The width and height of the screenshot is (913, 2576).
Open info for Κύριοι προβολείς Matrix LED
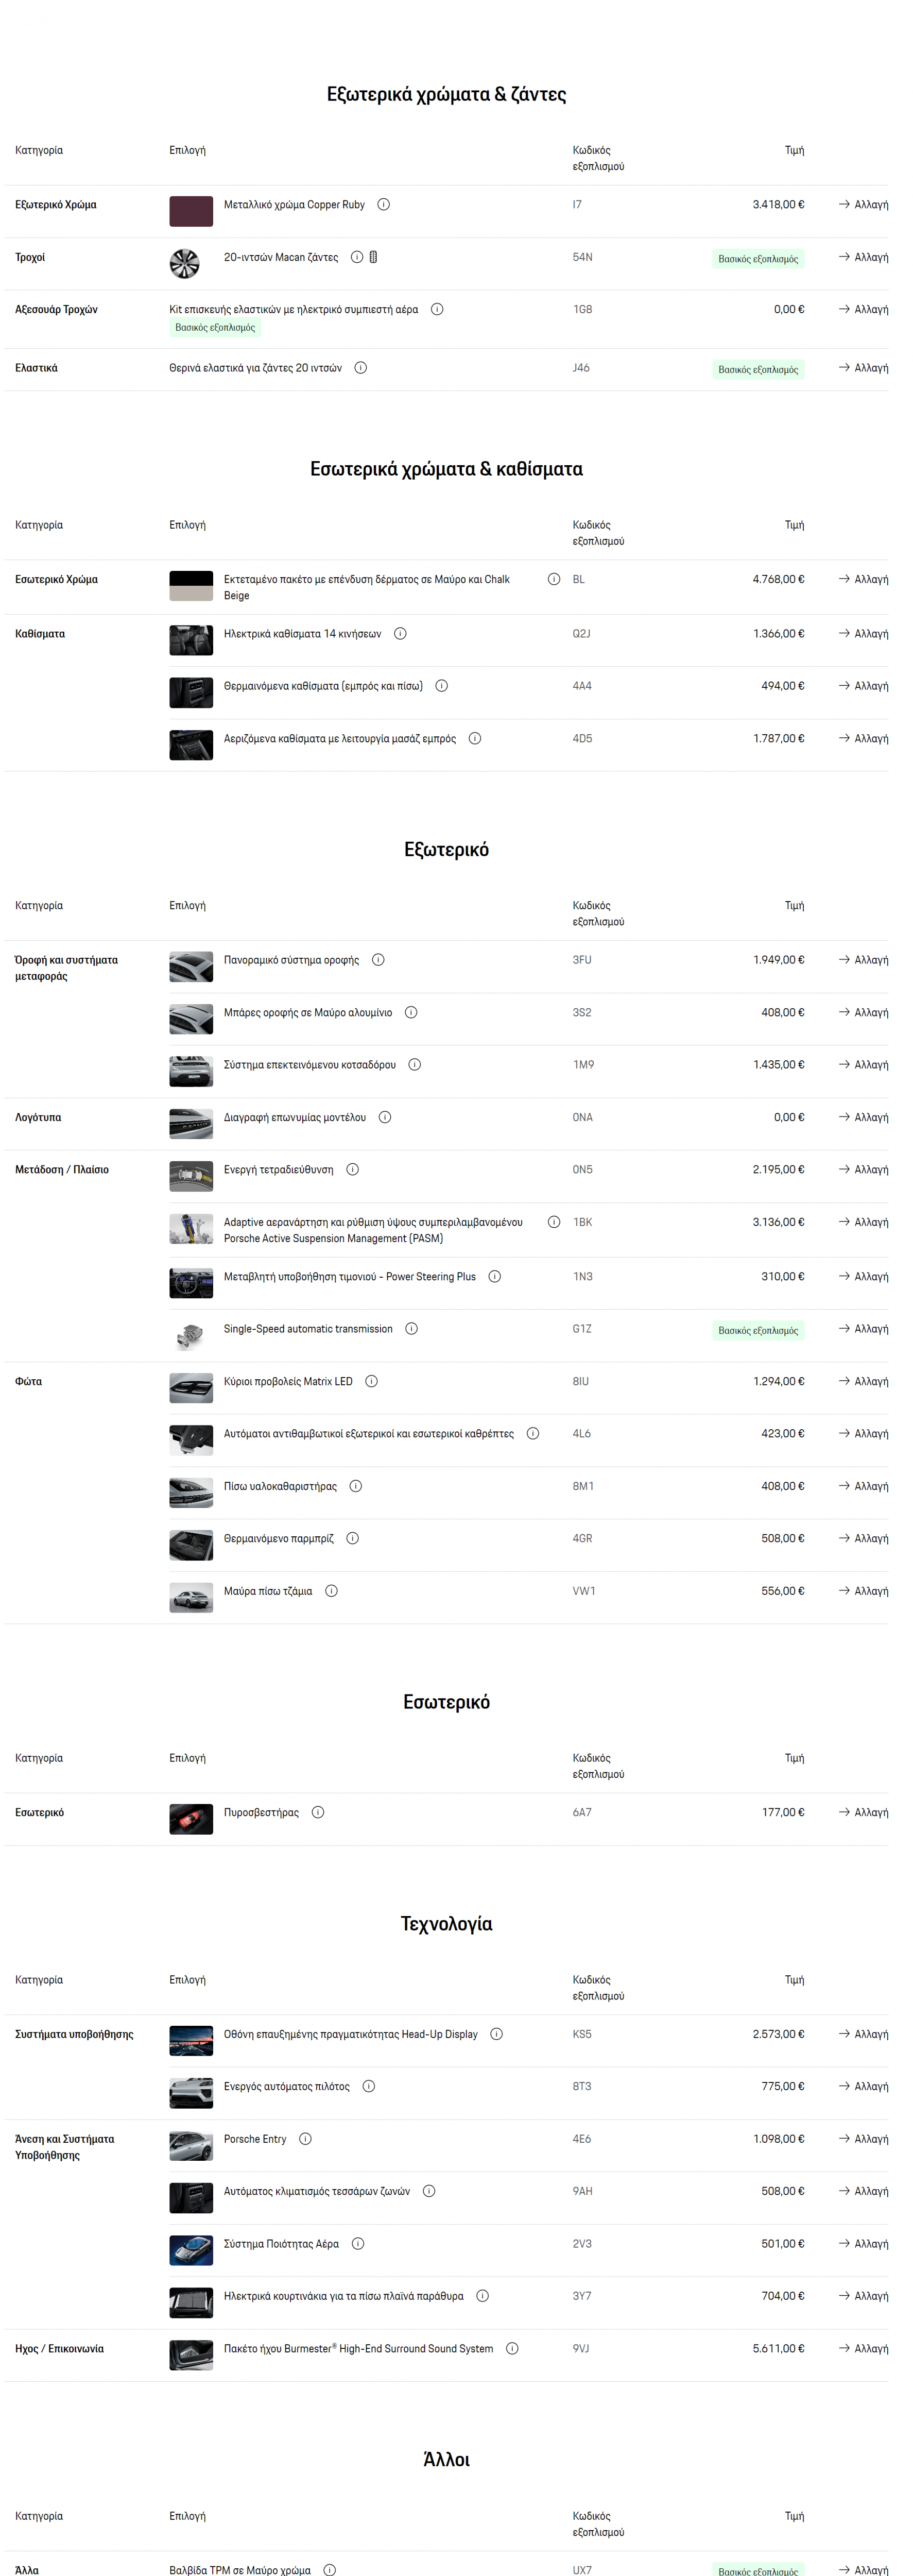(372, 1382)
